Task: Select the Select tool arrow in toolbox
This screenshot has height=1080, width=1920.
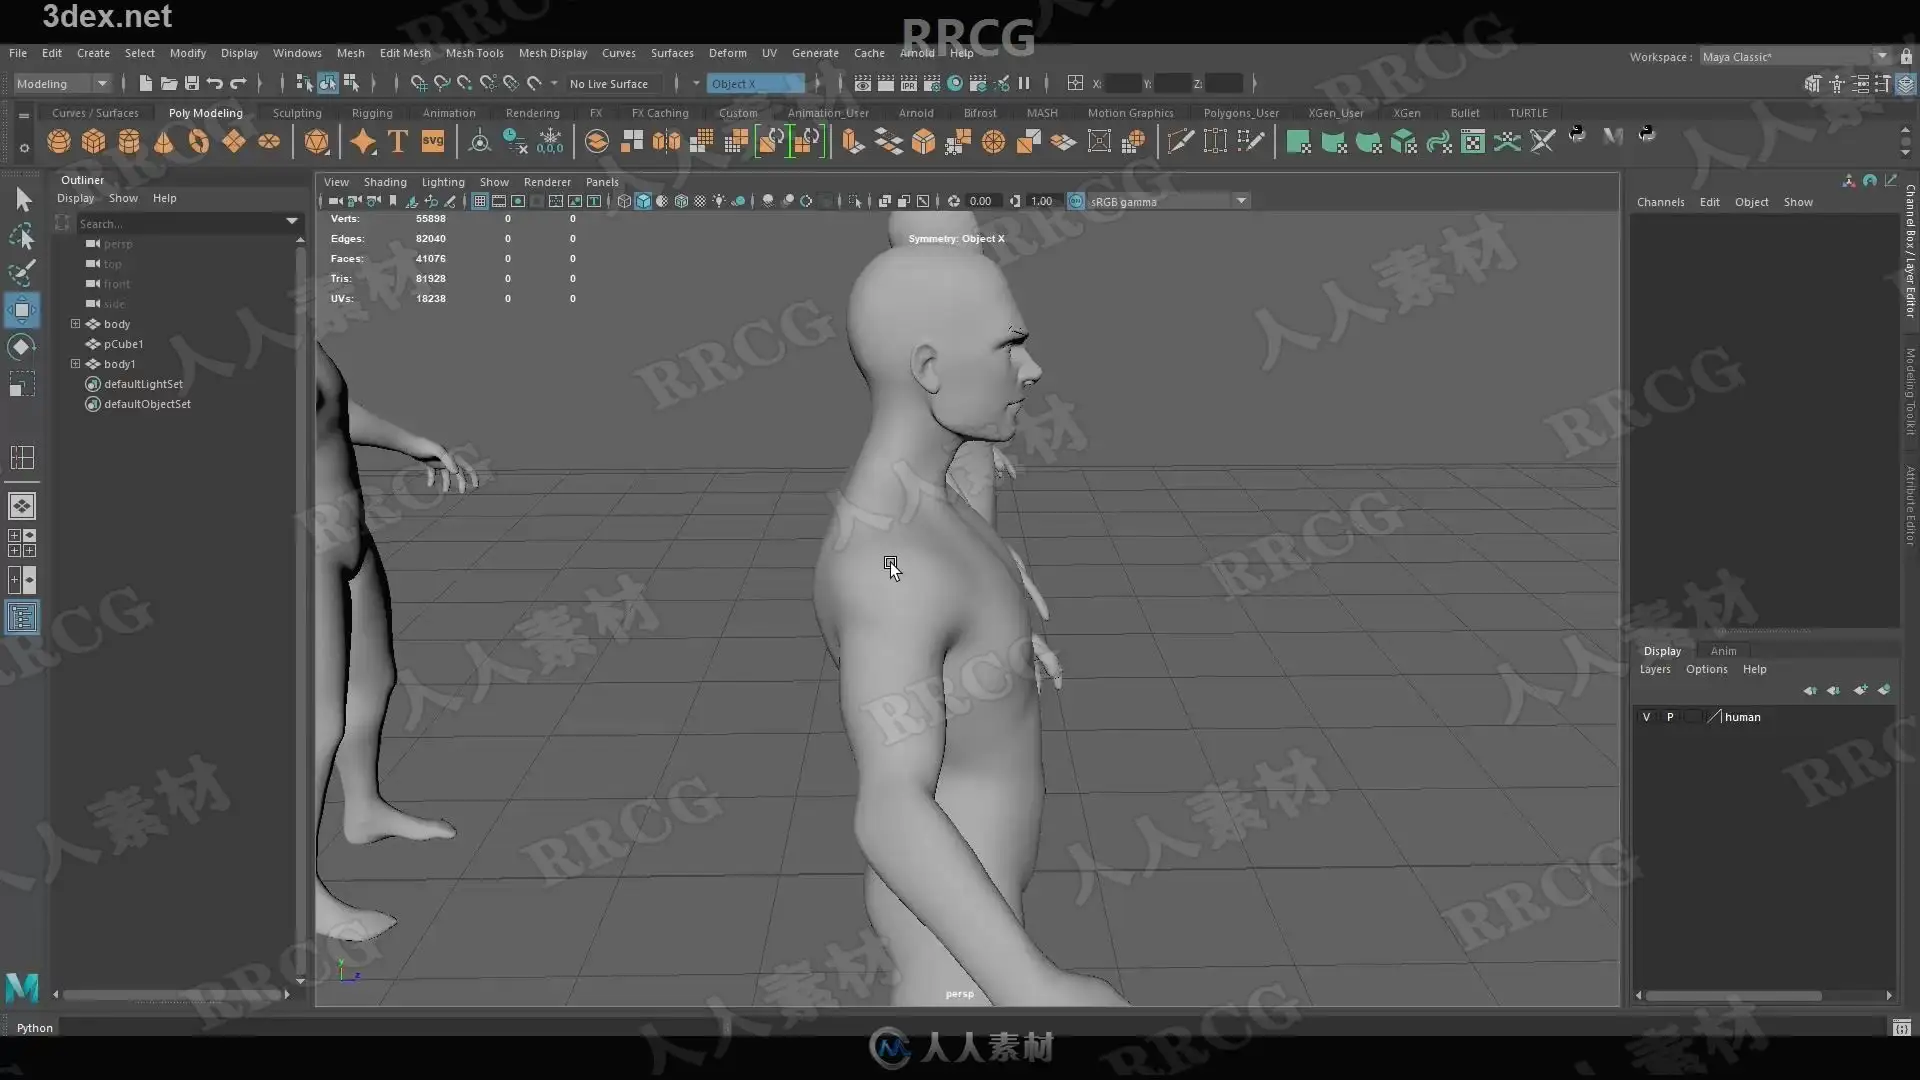Action: (22, 200)
